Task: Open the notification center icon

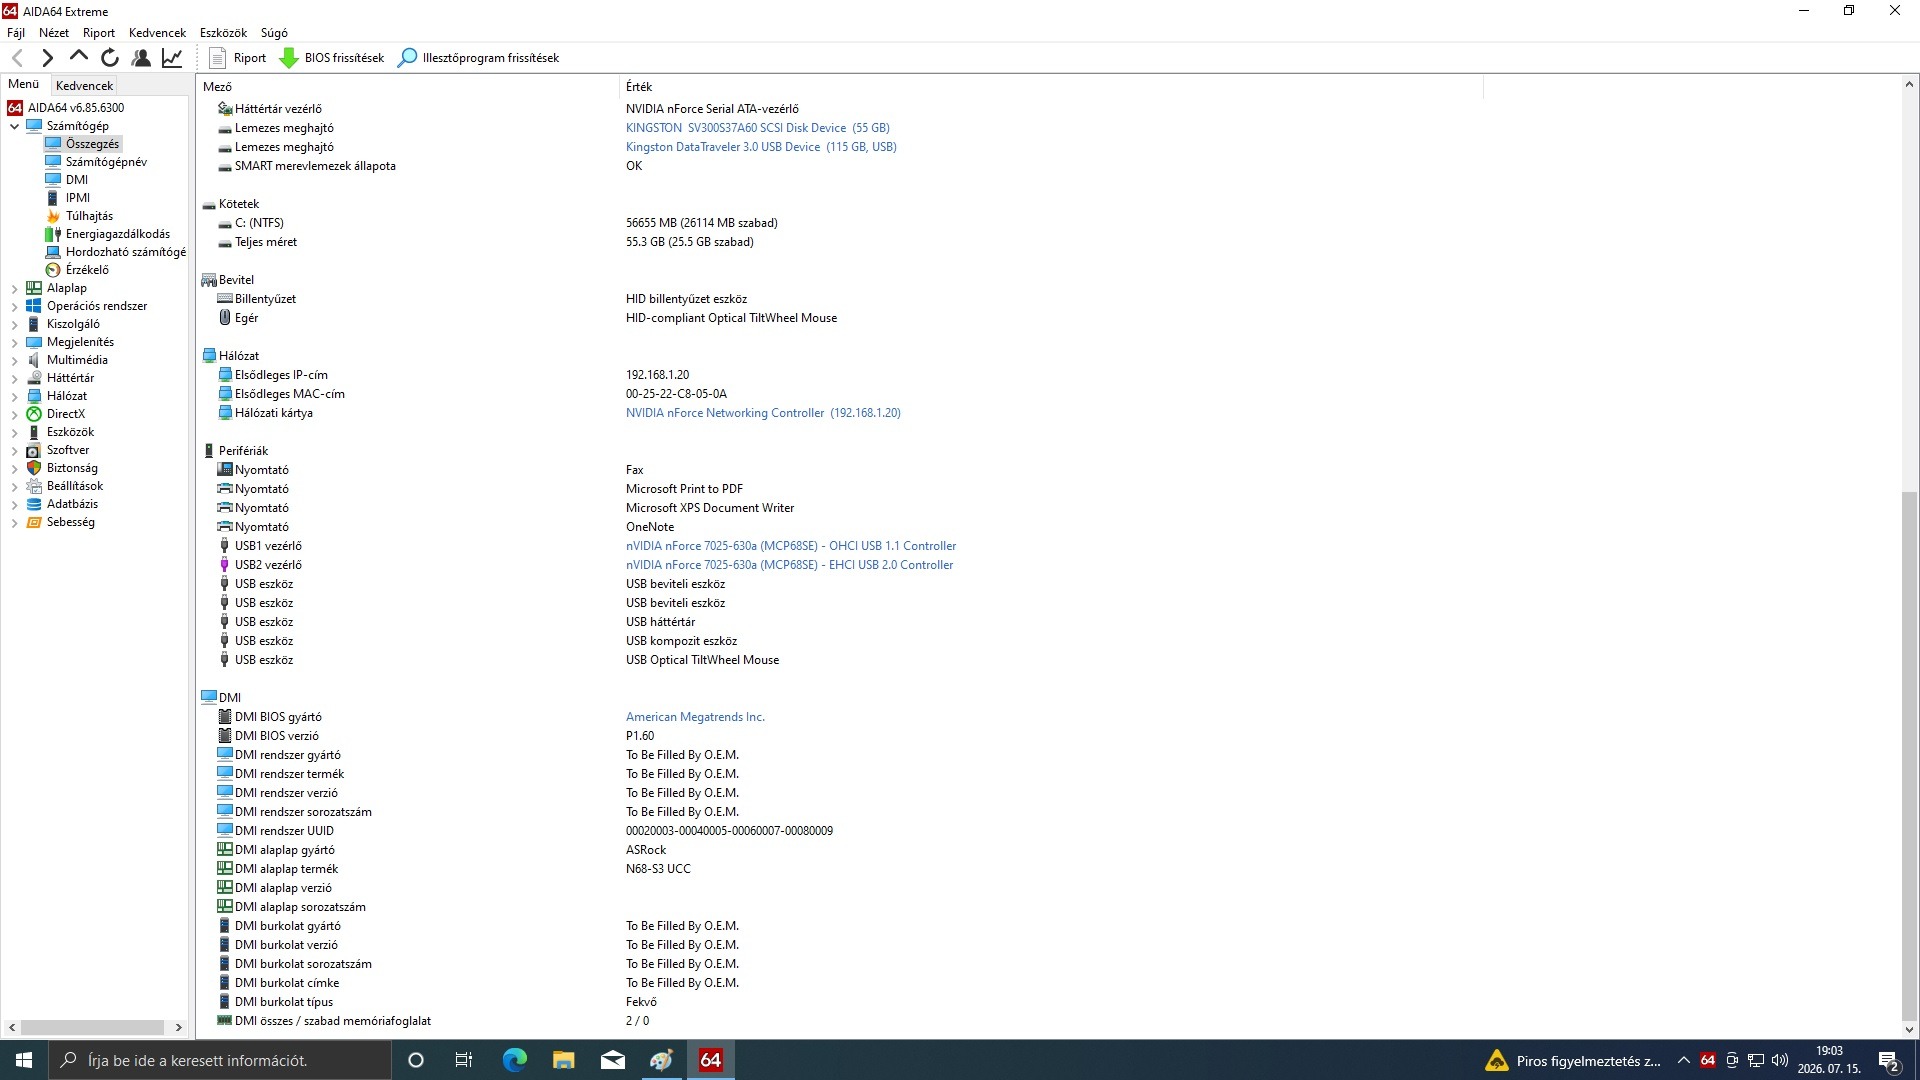Action: (1889, 1060)
